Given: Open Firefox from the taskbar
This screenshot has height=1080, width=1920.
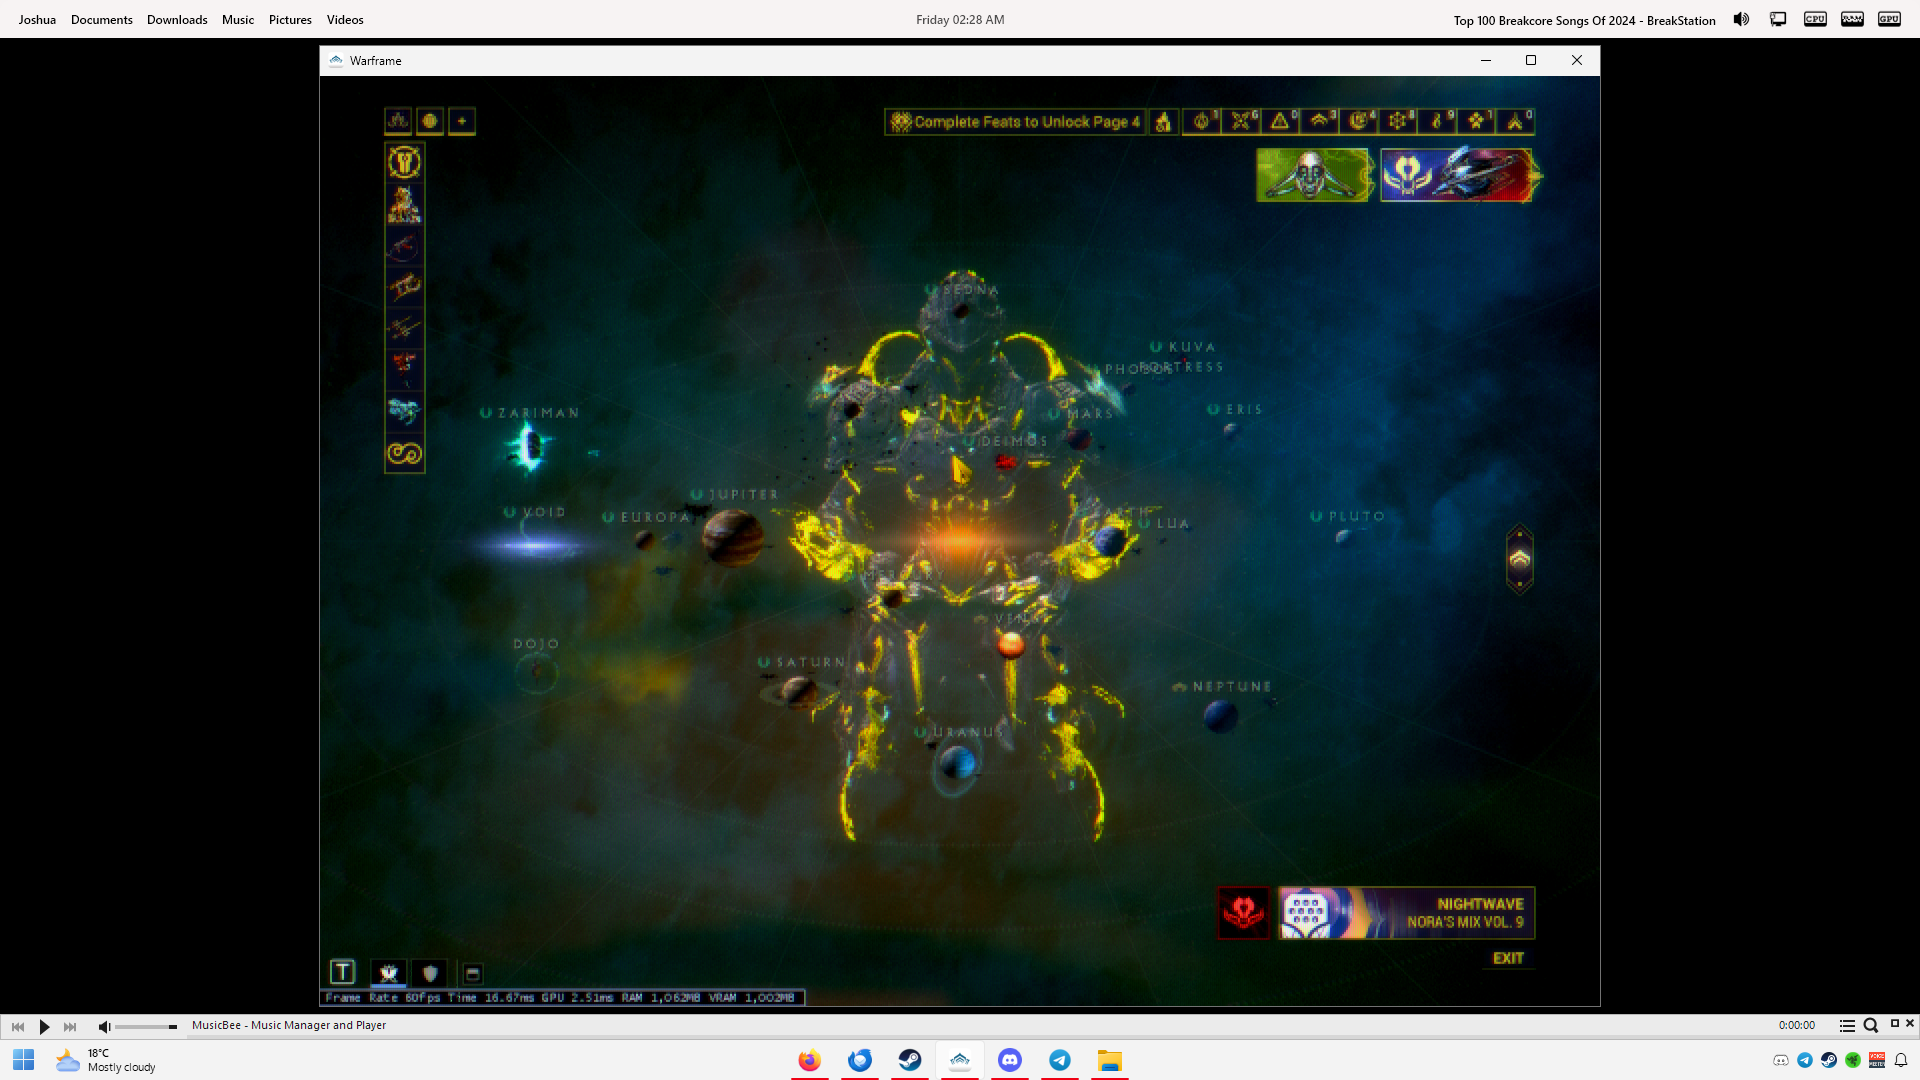Looking at the screenshot, I should [810, 1060].
